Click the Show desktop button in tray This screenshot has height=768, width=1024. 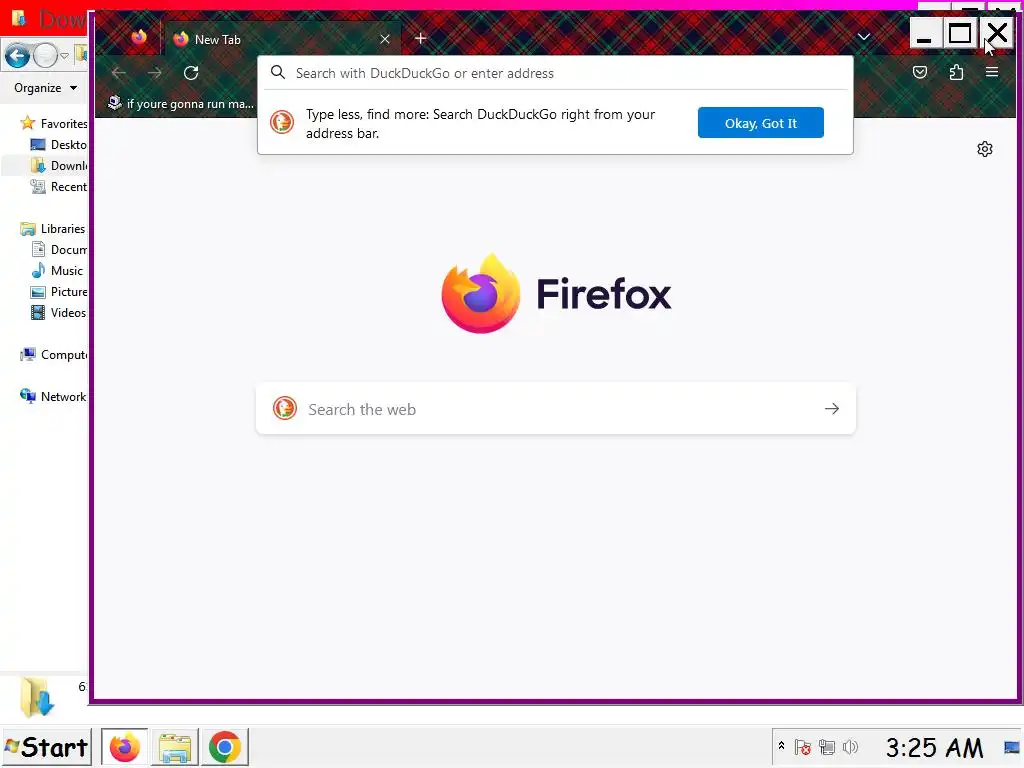1012,747
